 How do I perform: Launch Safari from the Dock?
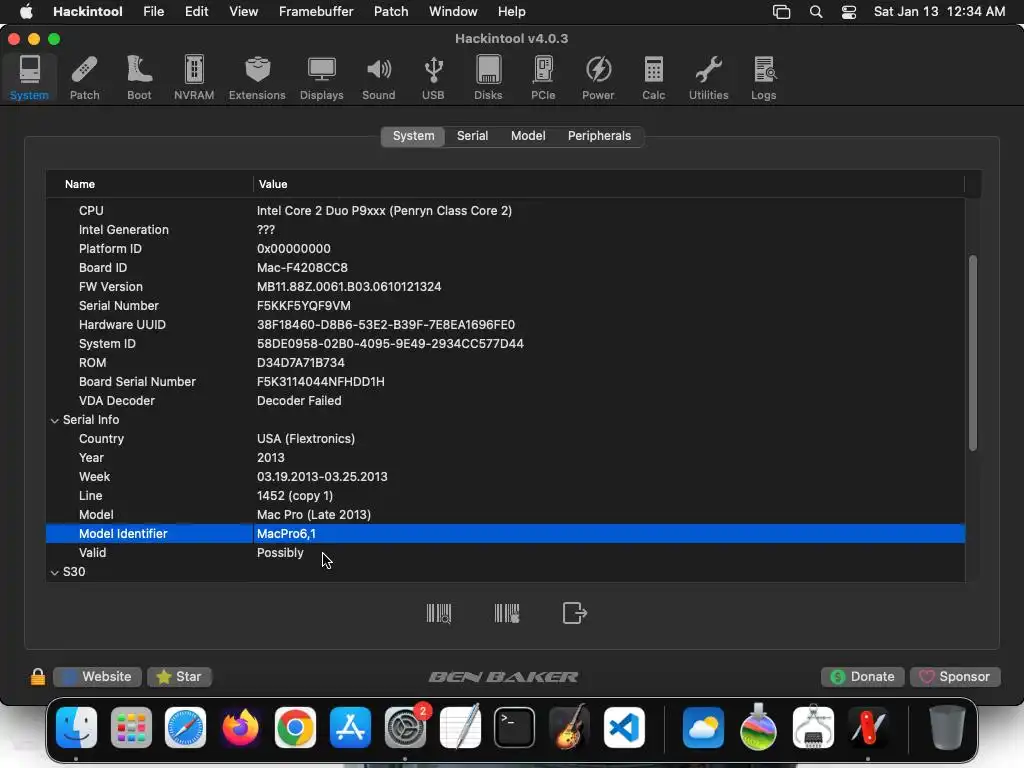185,727
